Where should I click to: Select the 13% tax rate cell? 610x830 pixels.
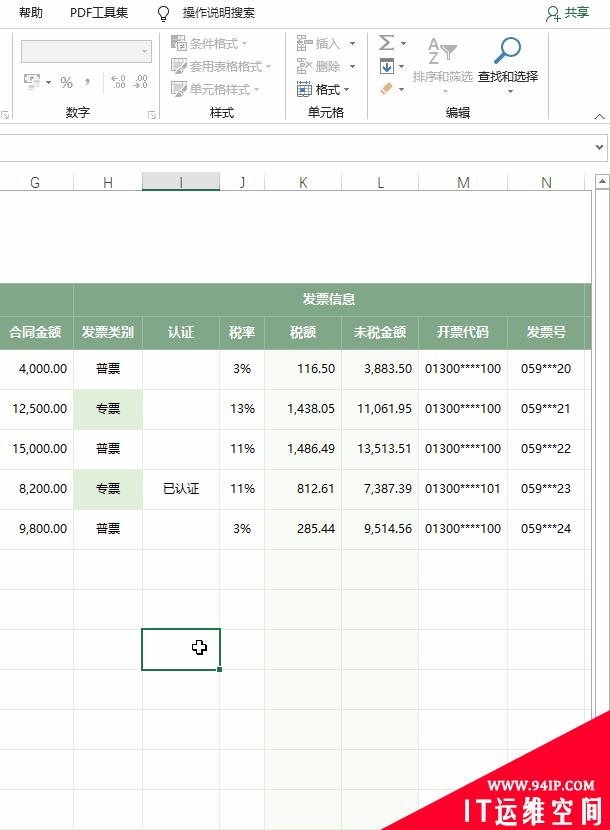click(242, 409)
